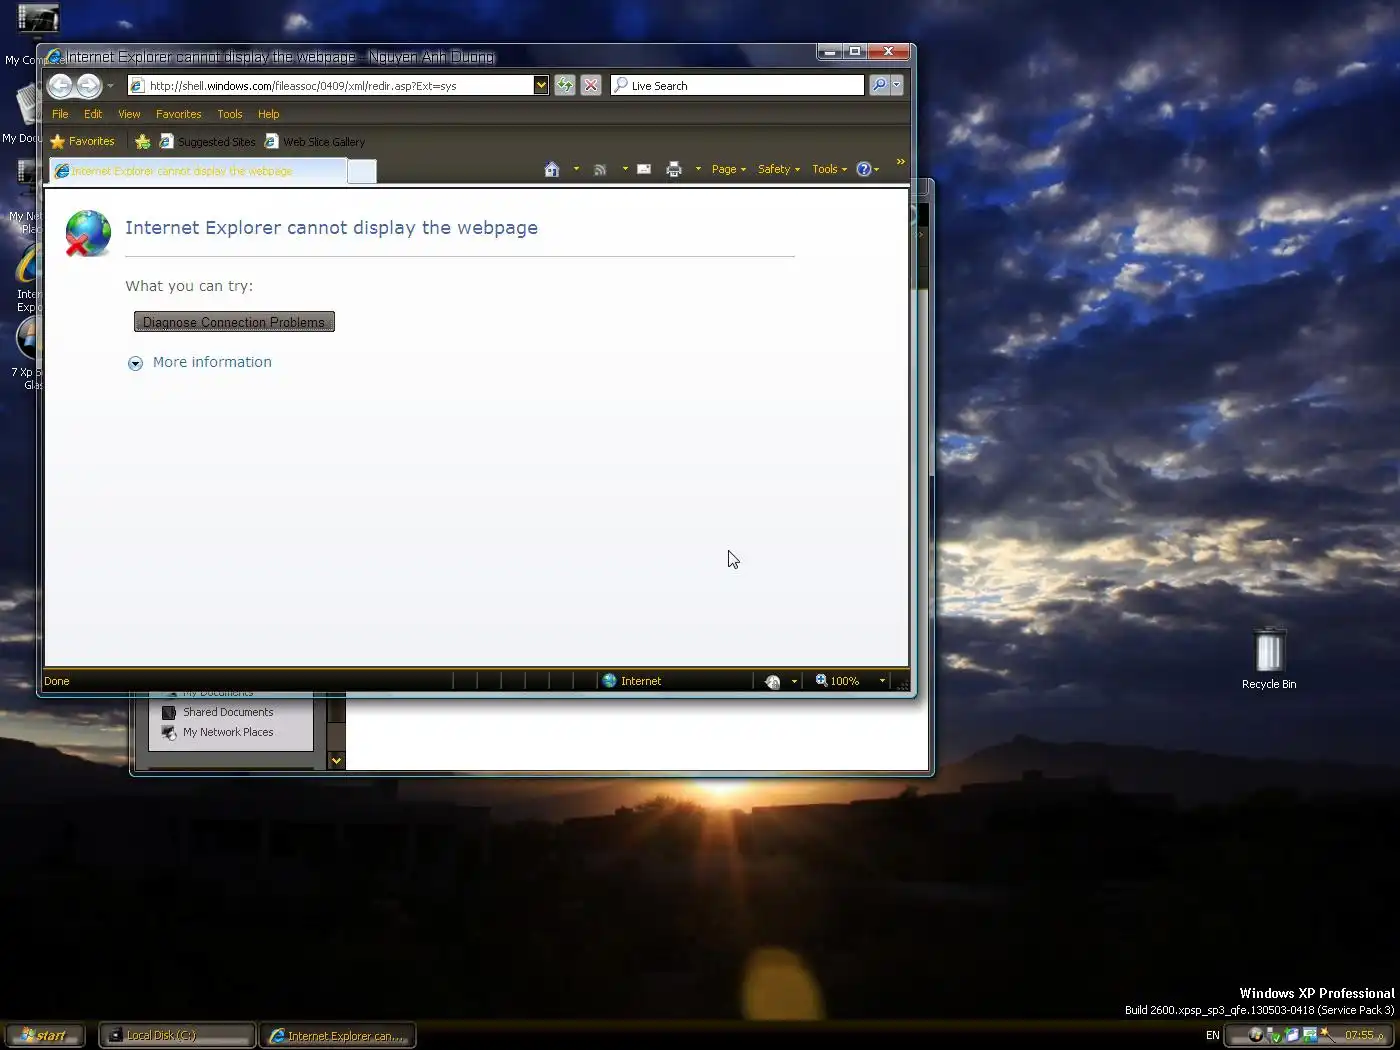Screen dimensions: 1400x1050
Task: Open the recent pages dropdown beside Forward
Action: pos(110,86)
